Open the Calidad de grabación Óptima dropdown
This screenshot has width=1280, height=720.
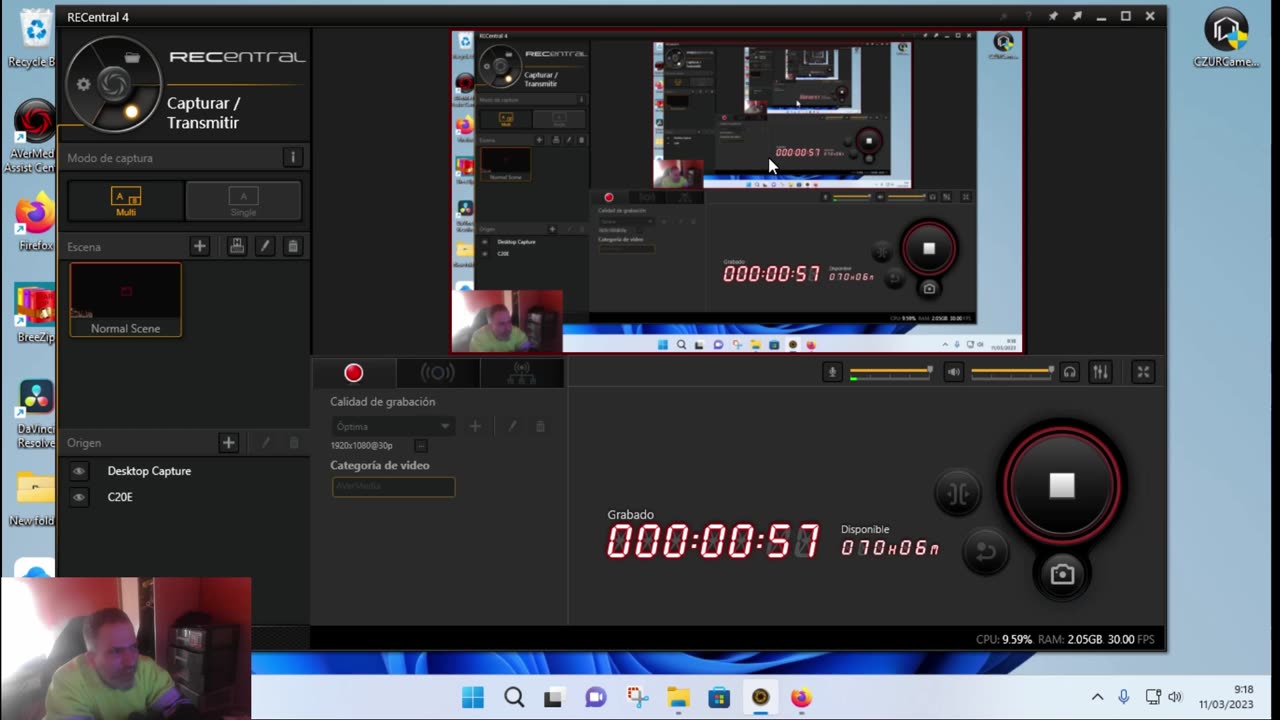[x=393, y=426]
